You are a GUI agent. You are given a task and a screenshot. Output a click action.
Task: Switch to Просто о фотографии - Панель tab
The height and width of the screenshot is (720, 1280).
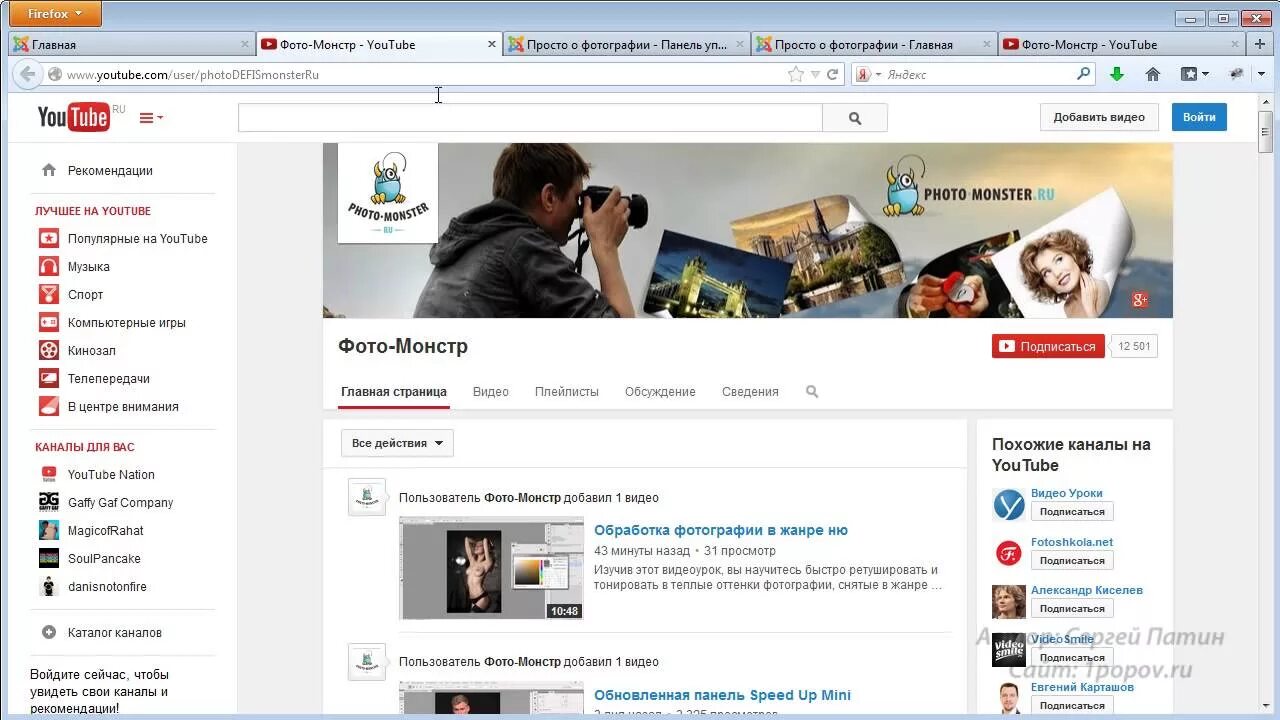[627, 44]
